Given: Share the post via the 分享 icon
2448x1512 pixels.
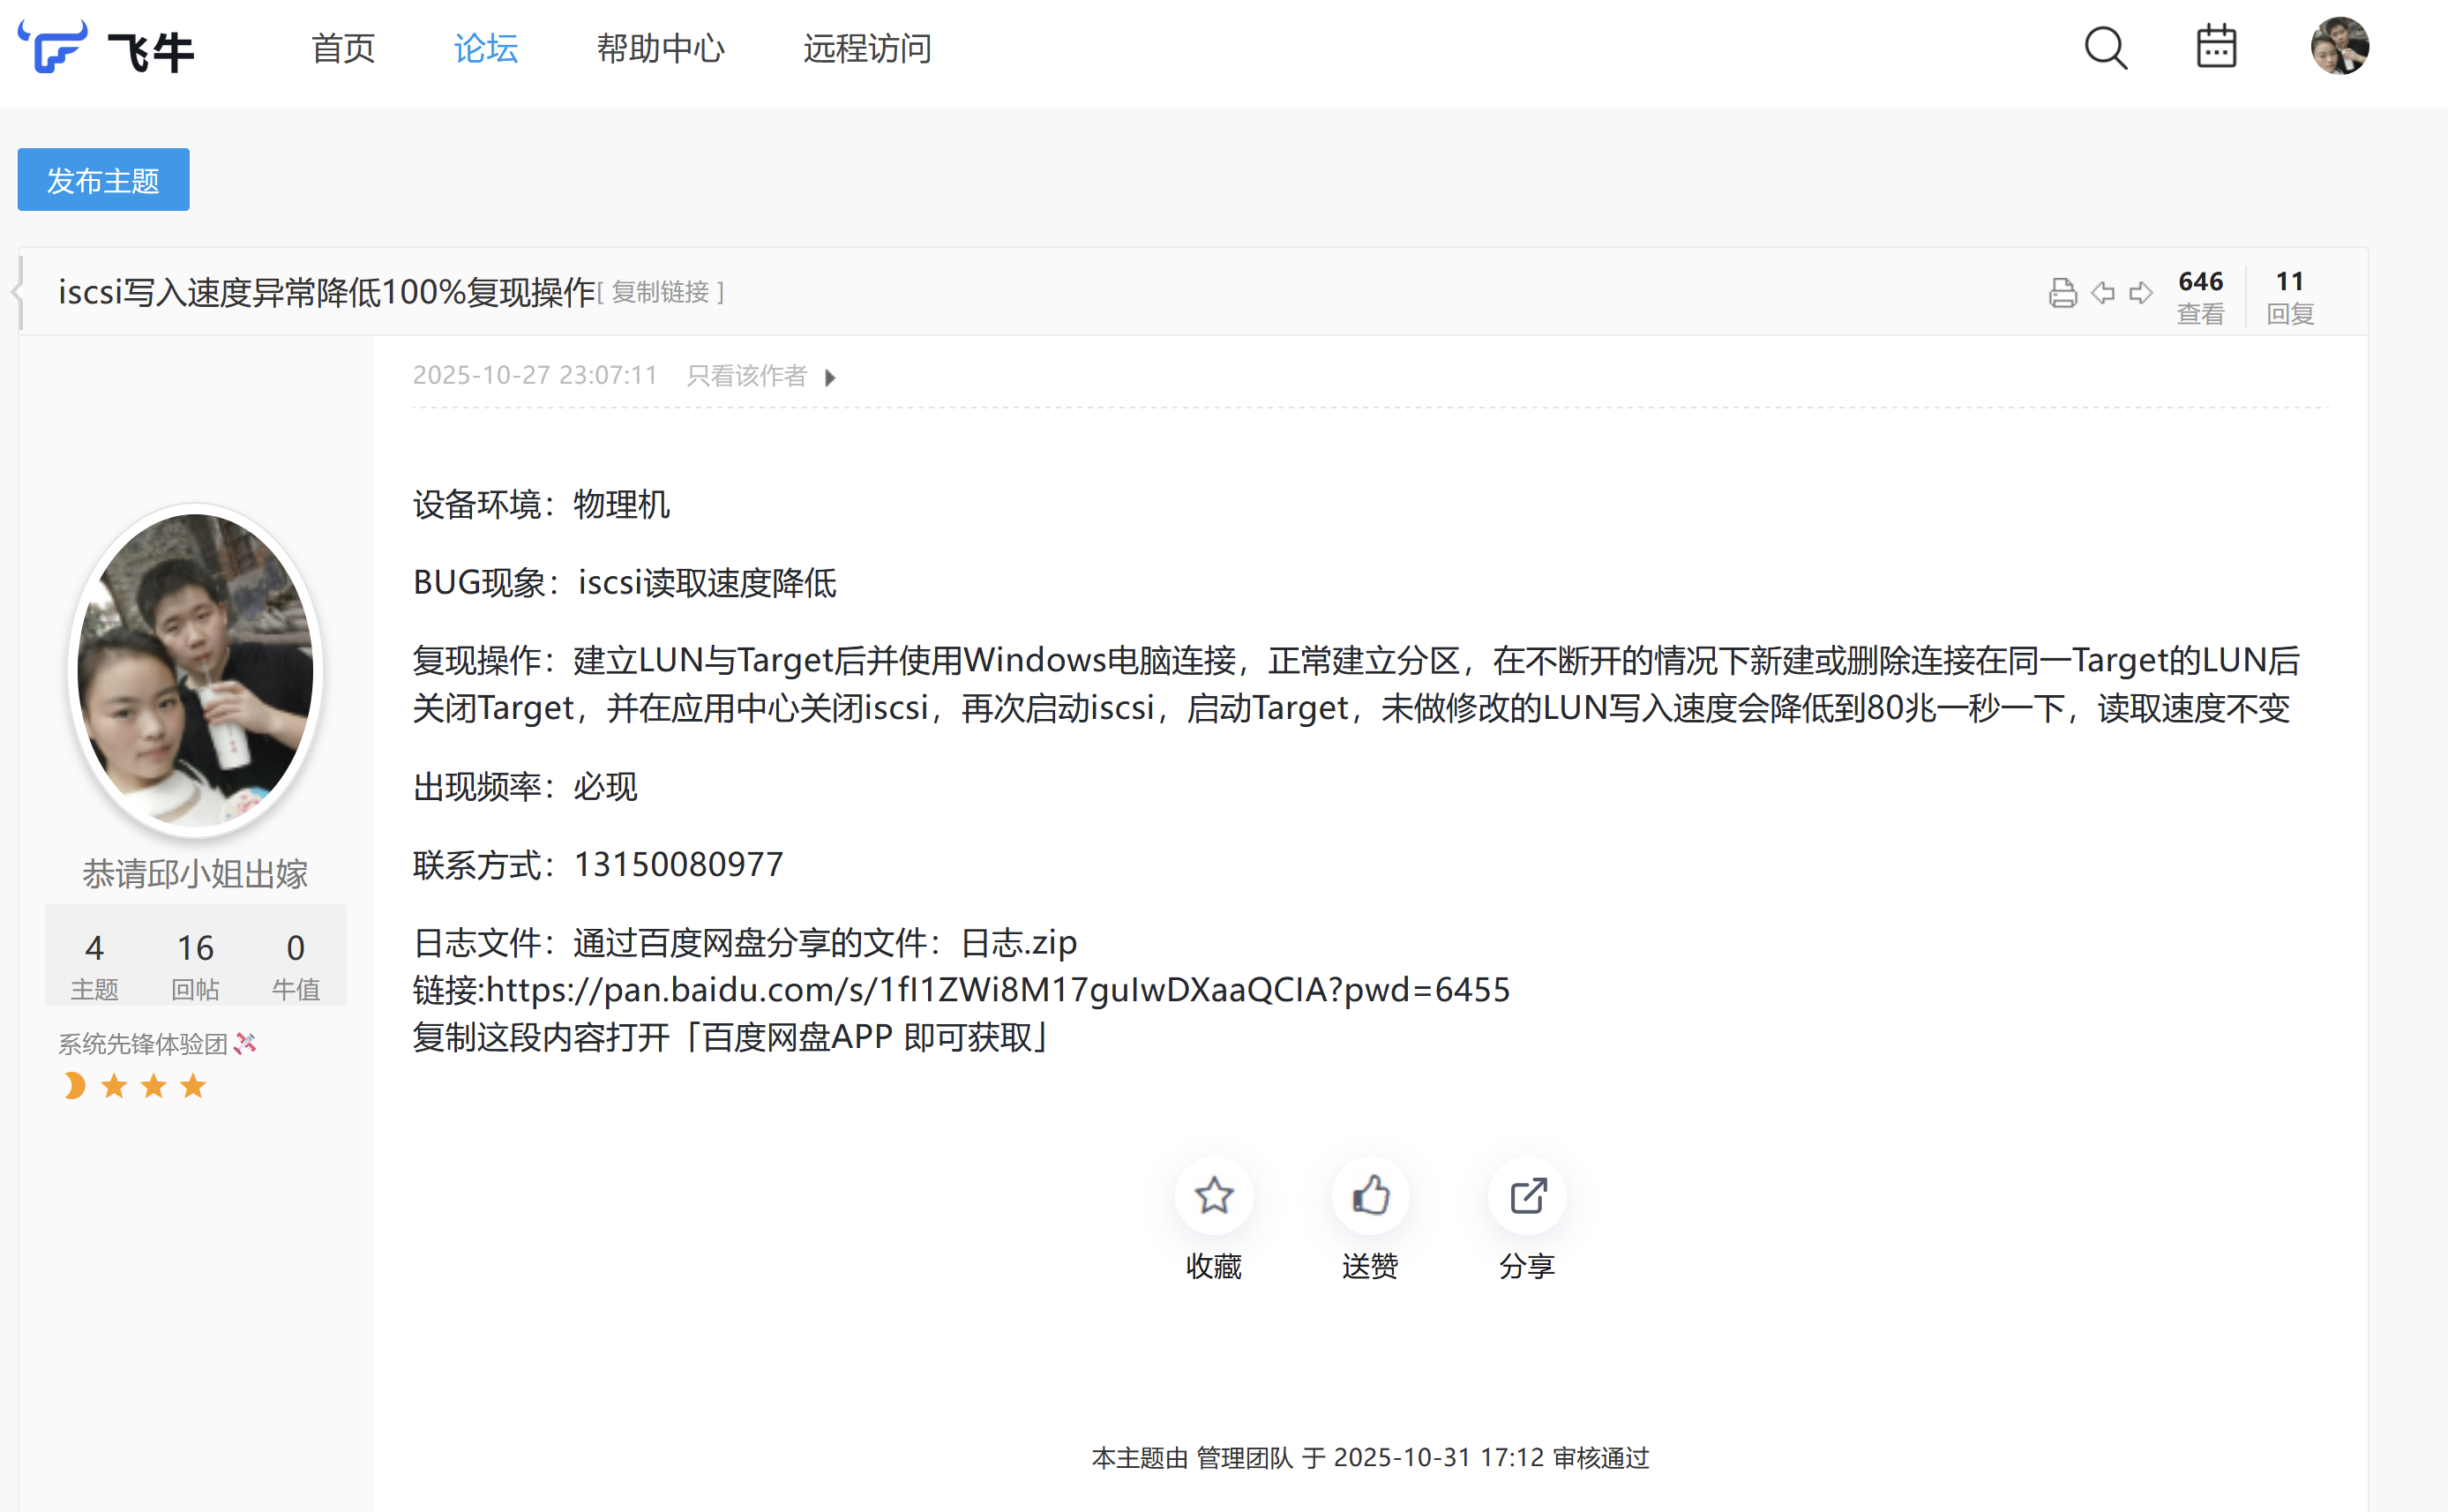Looking at the screenshot, I should tap(1526, 1195).
